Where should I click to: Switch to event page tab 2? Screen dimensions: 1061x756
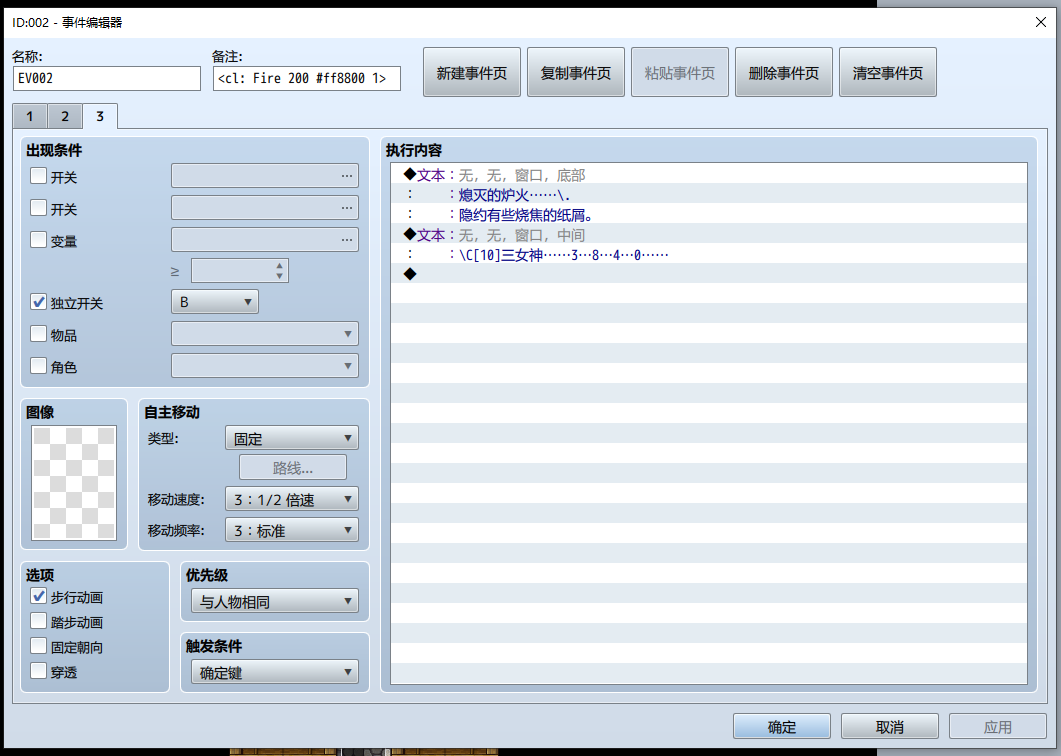pos(65,116)
